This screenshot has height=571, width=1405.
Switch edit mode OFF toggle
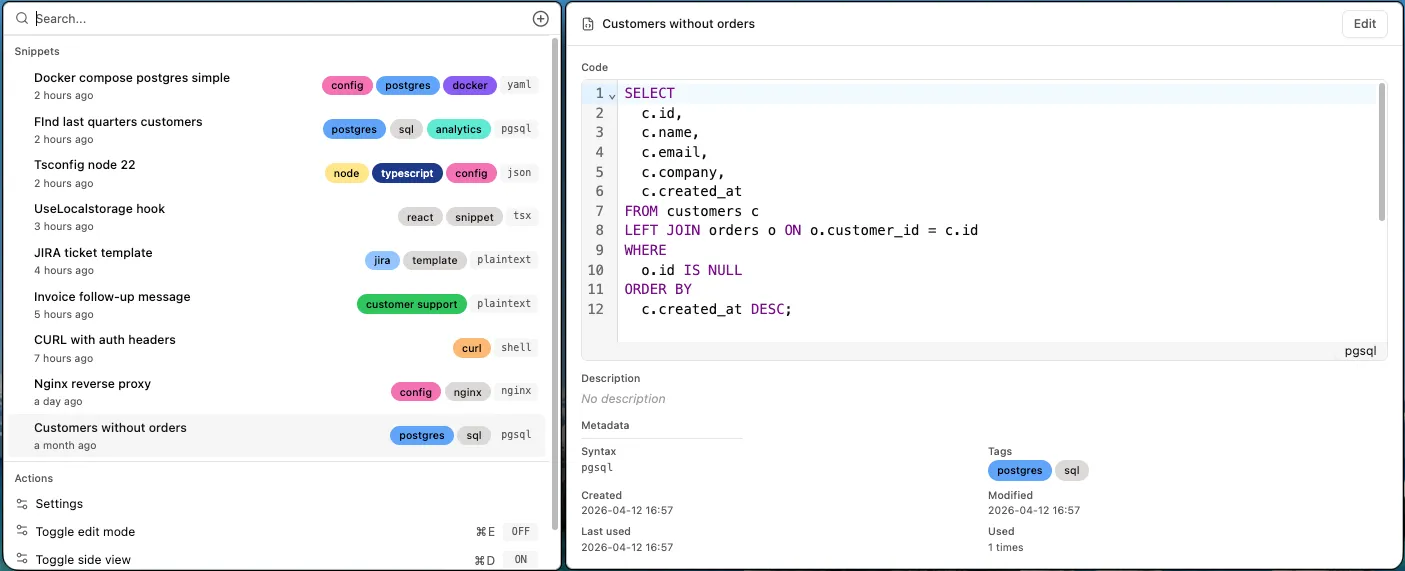click(x=520, y=532)
